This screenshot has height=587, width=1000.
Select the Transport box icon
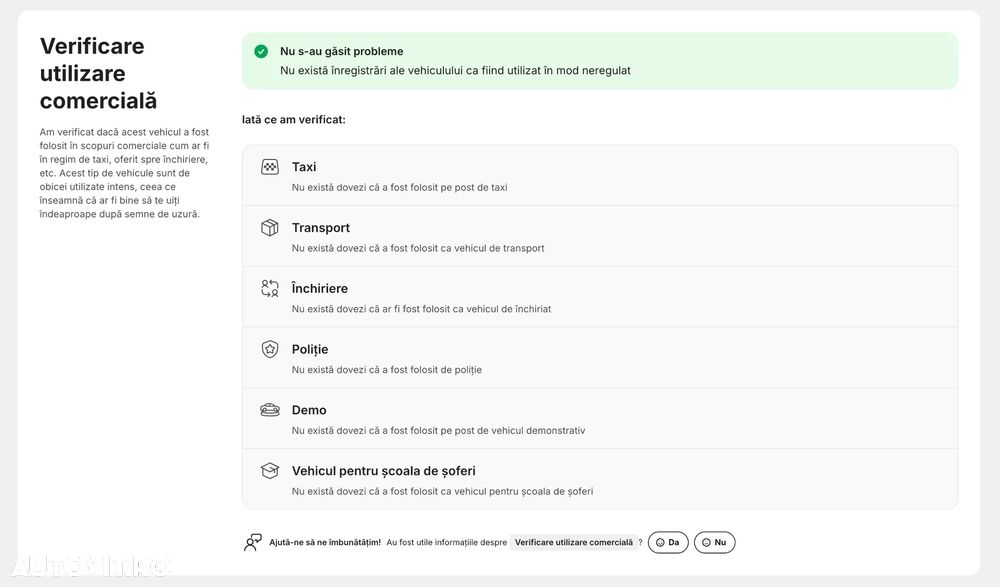click(270, 228)
